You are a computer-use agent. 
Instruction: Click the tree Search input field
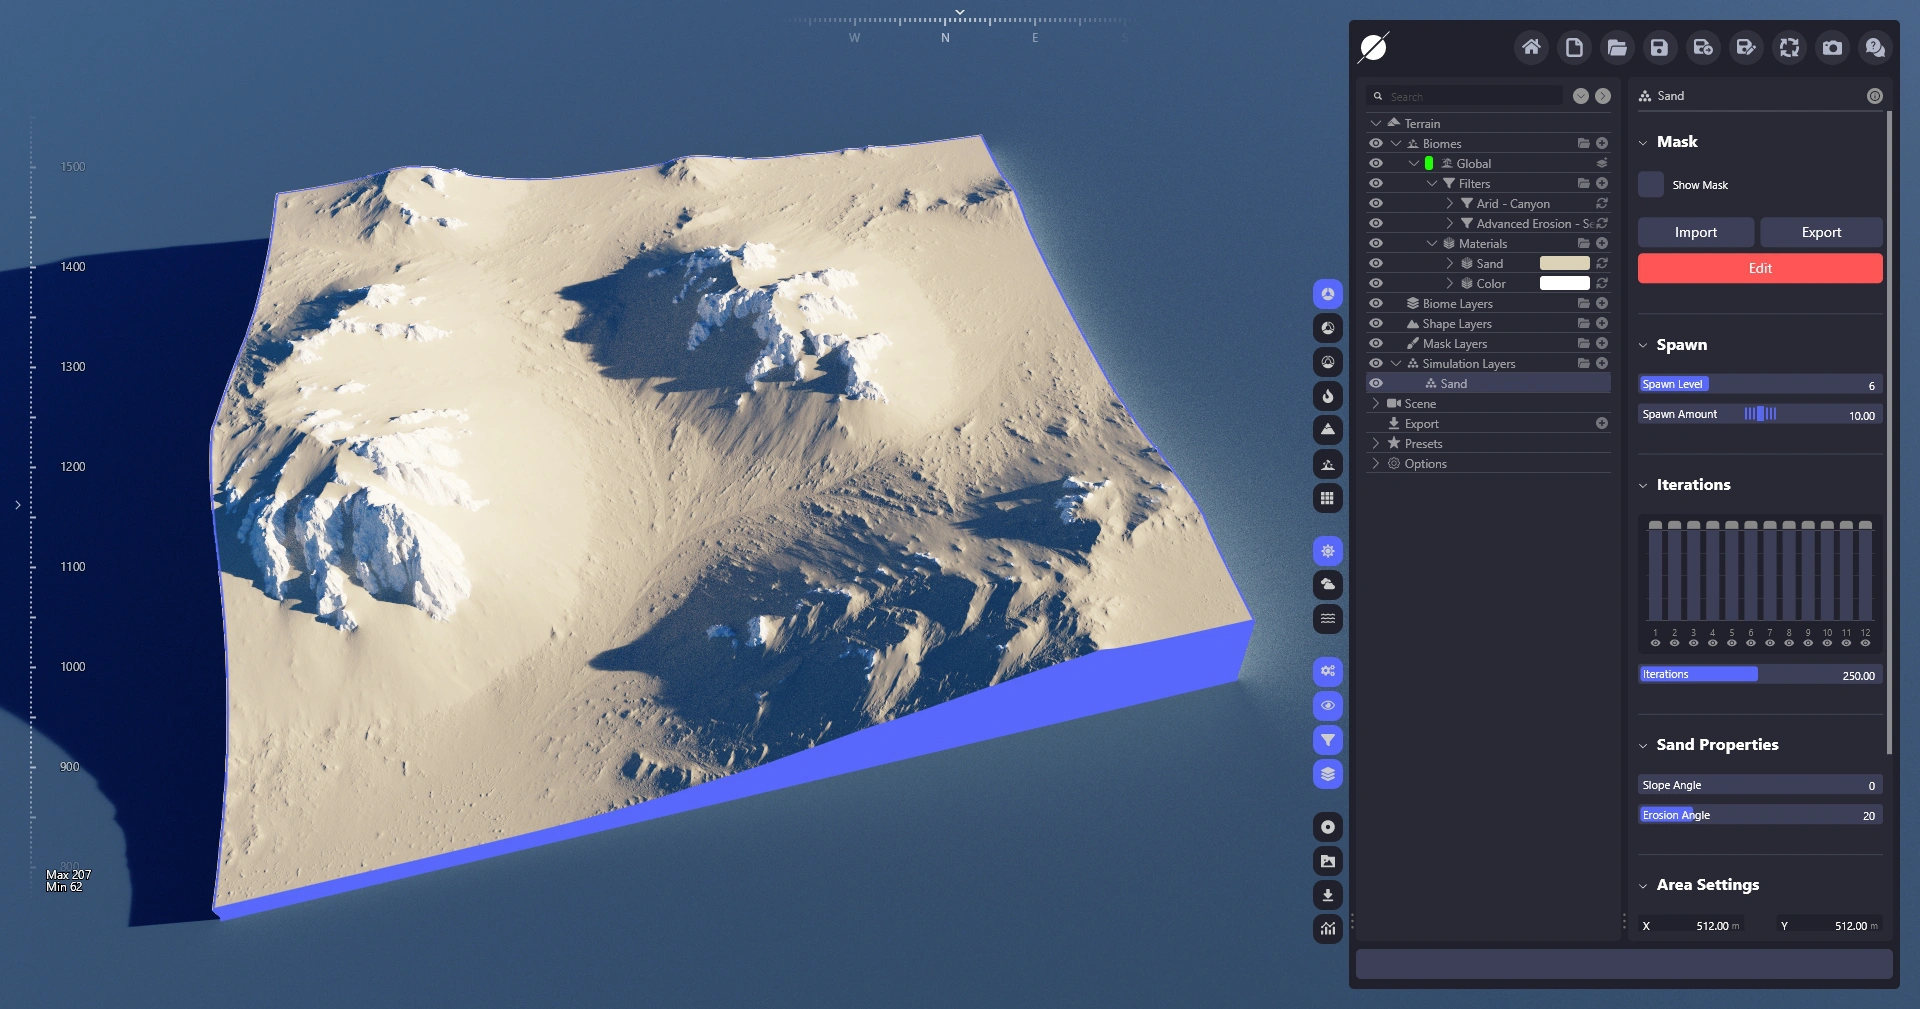(1465, 96)
